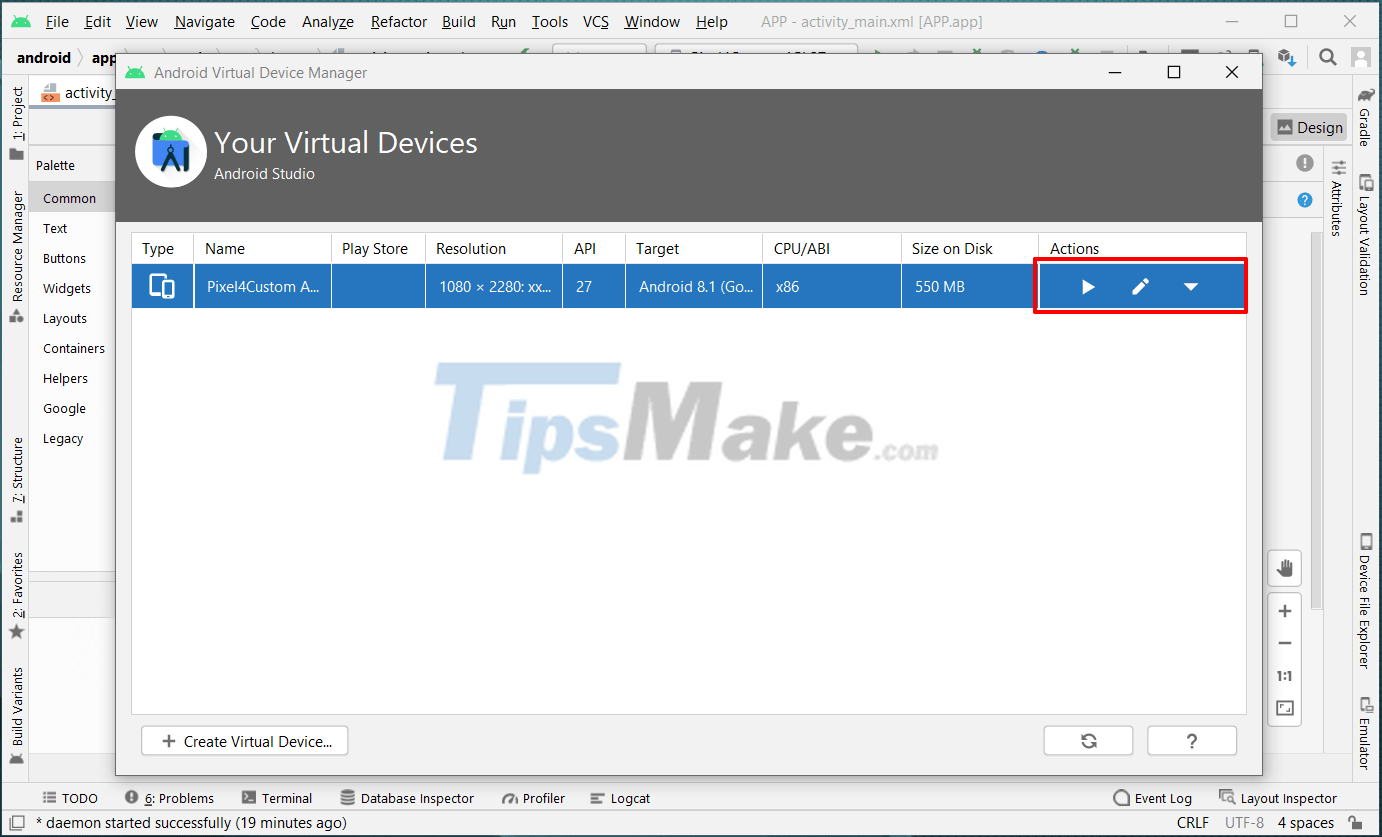
Task: Open the Emulator side panel
Action: (1366, 735)
